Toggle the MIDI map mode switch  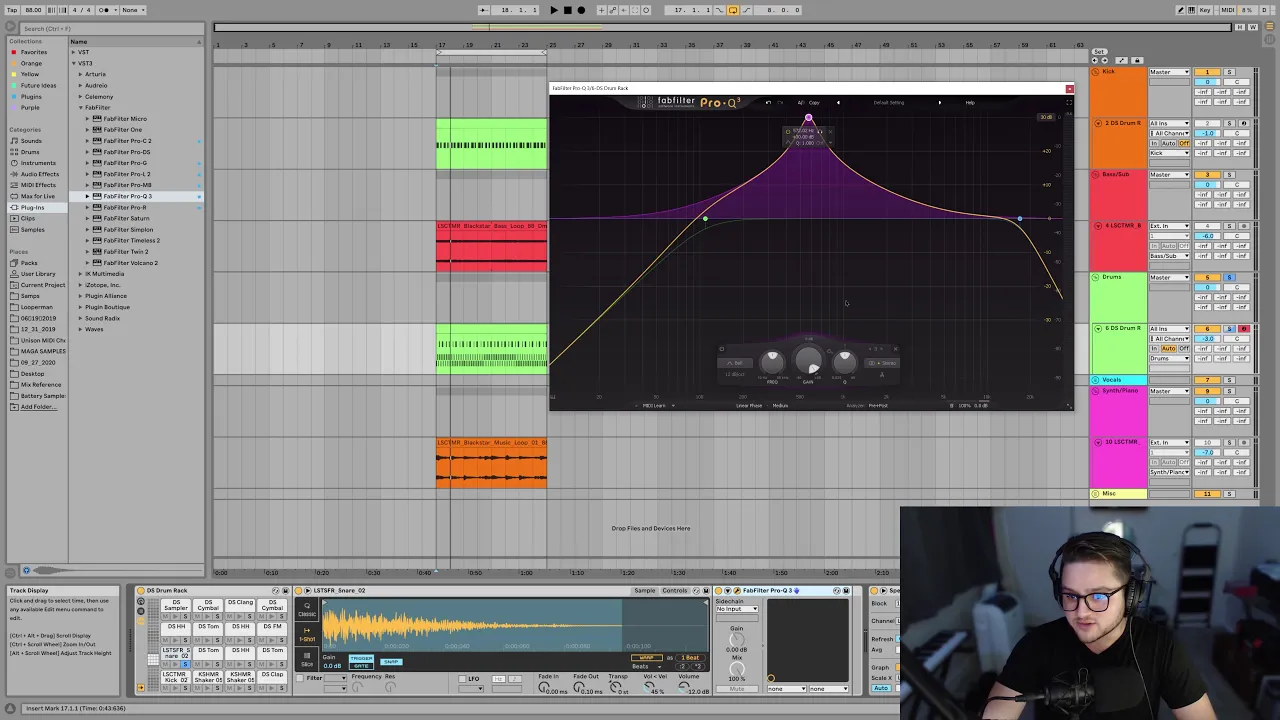point(1227,10)
